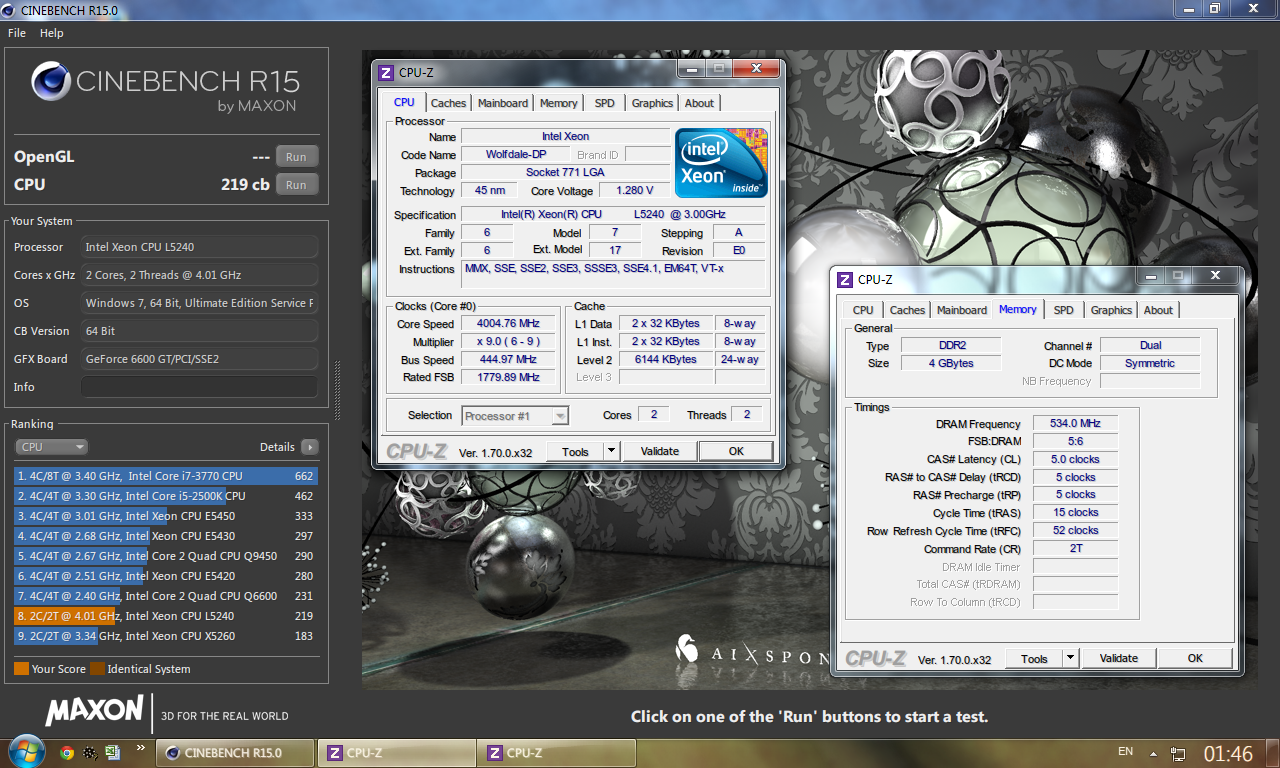Show hidden system tray icons arrow
The height and width of the screenshot is (768, 1280).
(1154, 753)
